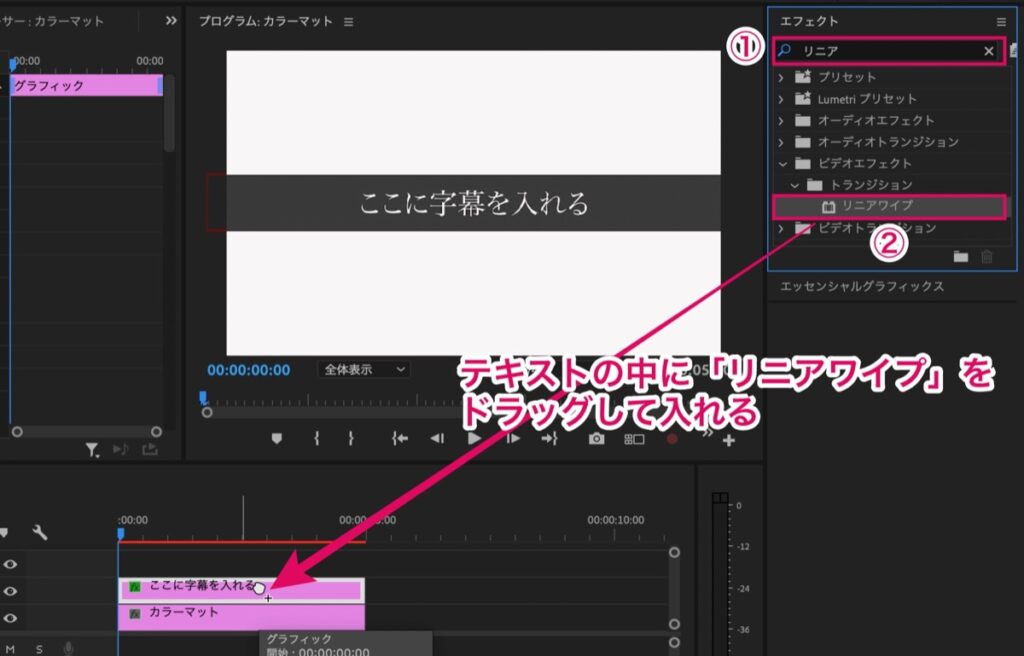Click the filter icon in the source panel
The height and width of the screenshot is (656, 1024).
tap(92, 450)
